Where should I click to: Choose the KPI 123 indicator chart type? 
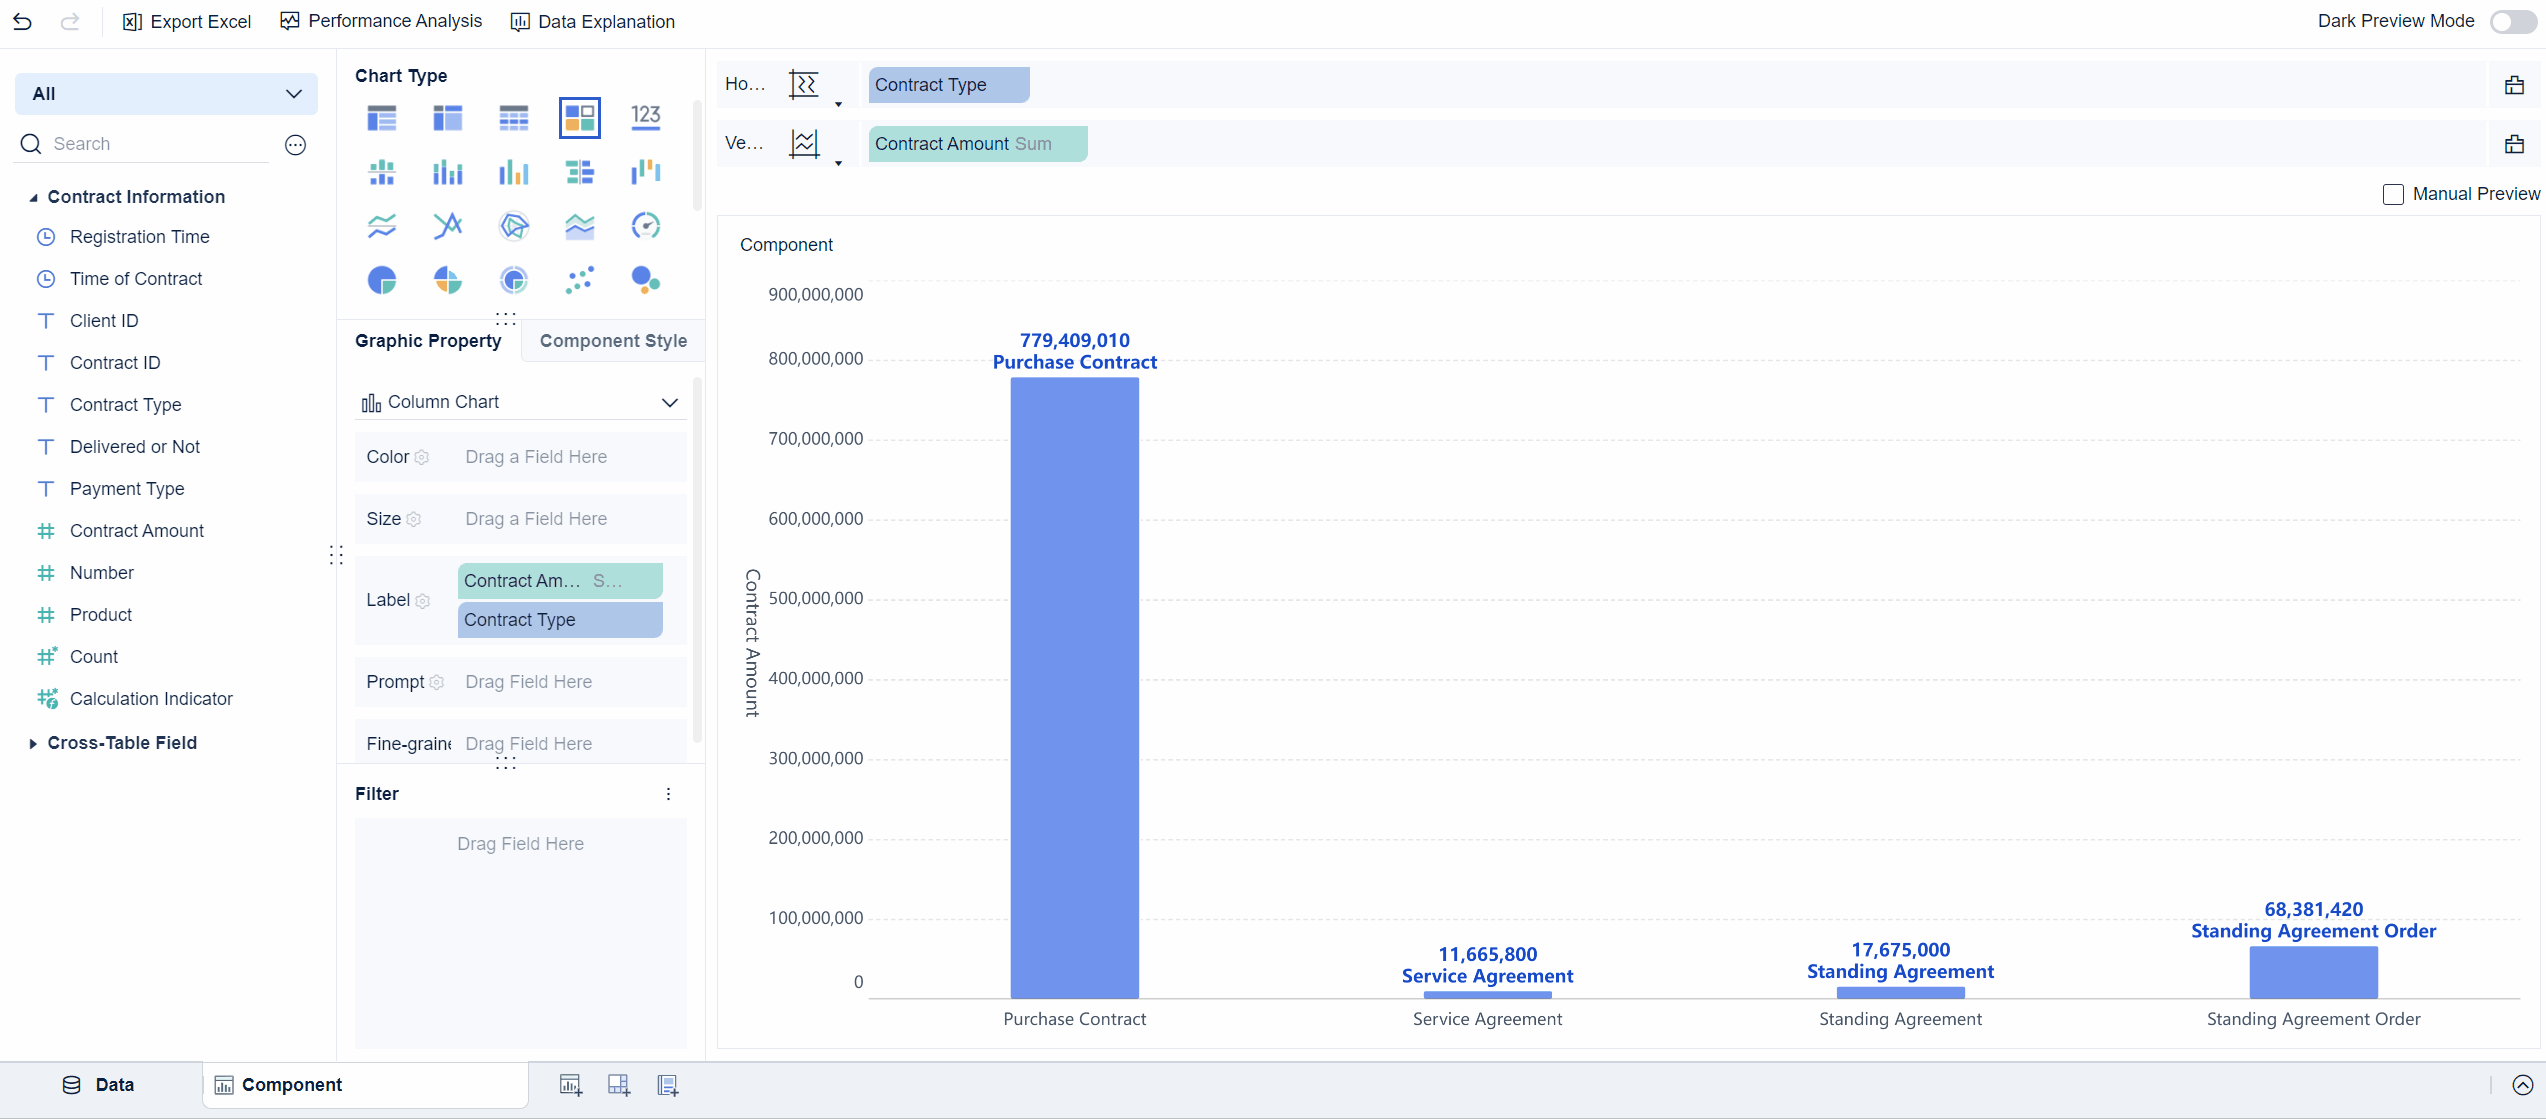(x=646, y=117)
